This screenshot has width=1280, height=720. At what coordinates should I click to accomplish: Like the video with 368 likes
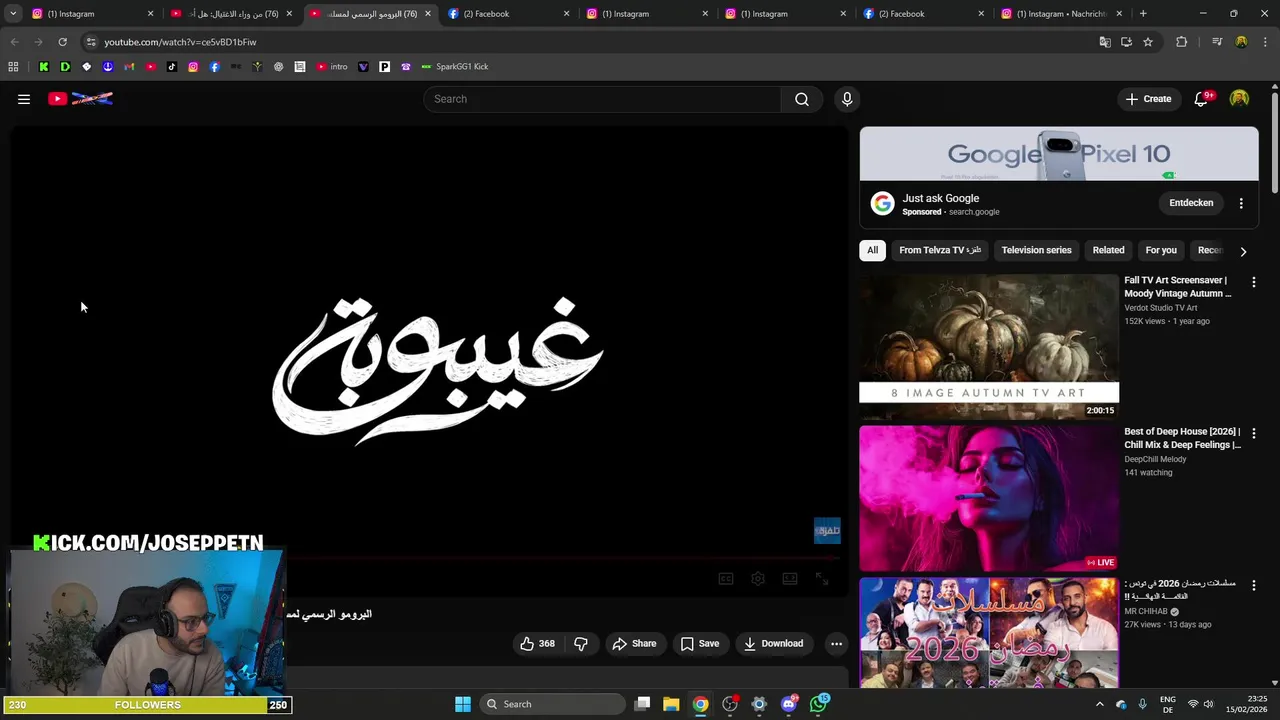(537, 644)
